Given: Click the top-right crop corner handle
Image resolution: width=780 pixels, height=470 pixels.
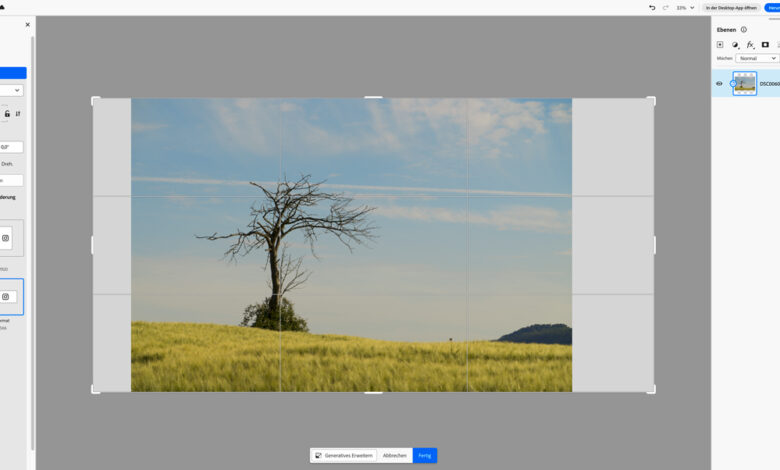Looking at the screenshot, I should pyautogui.click(x=651, y=101).
